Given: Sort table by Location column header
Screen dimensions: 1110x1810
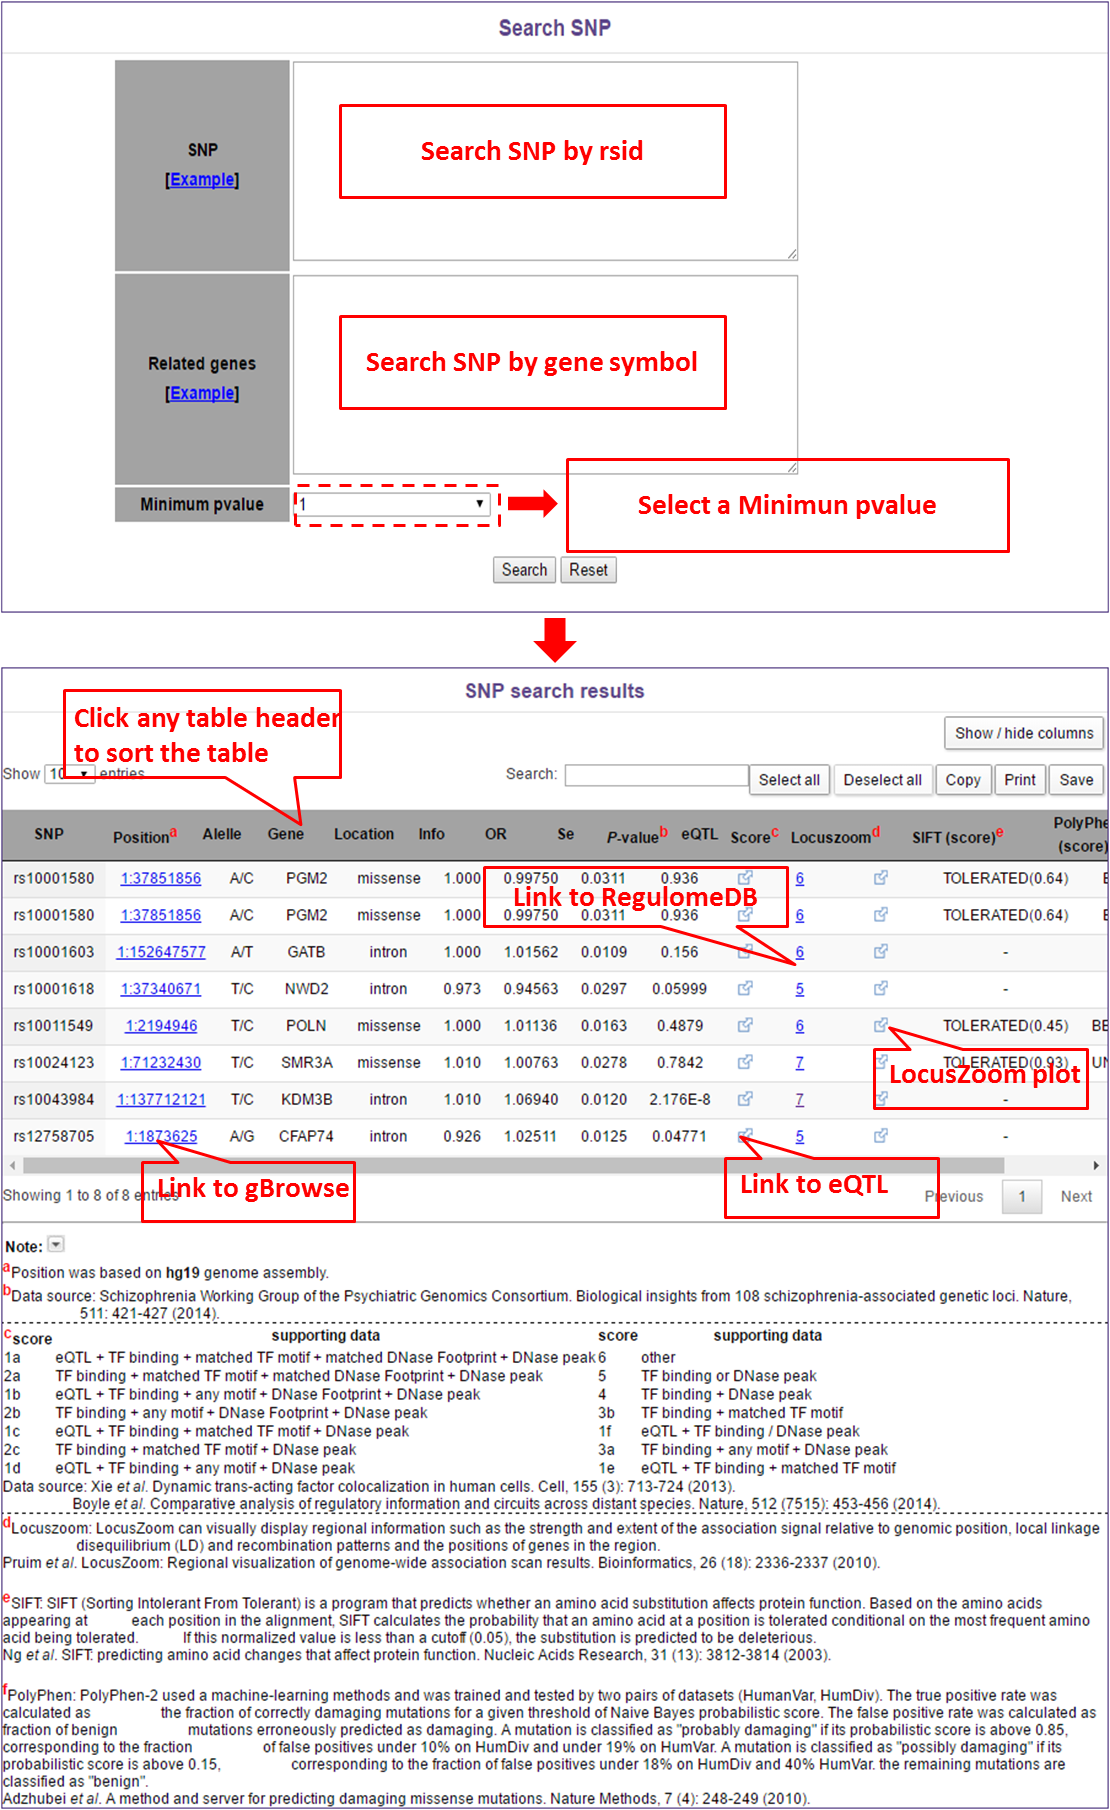Looking at the screenshot, I should click(x=364, y=835).
